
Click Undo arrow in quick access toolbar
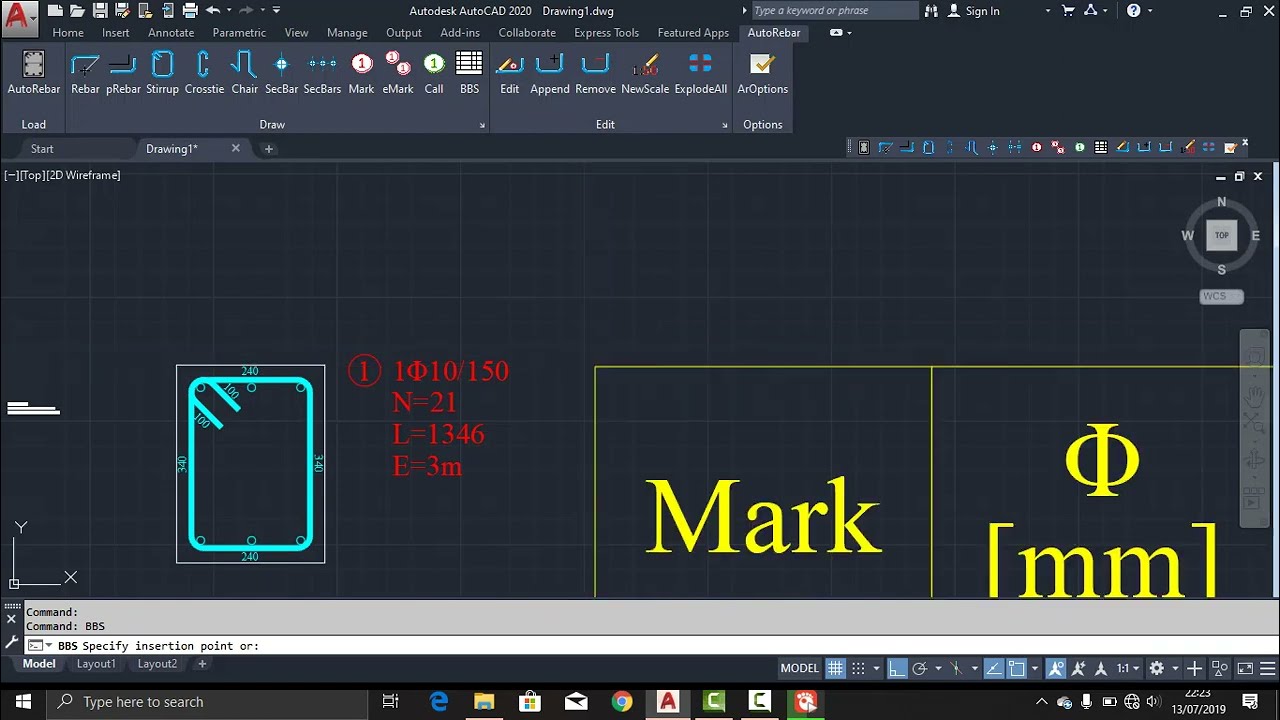[x=212, y=10]
